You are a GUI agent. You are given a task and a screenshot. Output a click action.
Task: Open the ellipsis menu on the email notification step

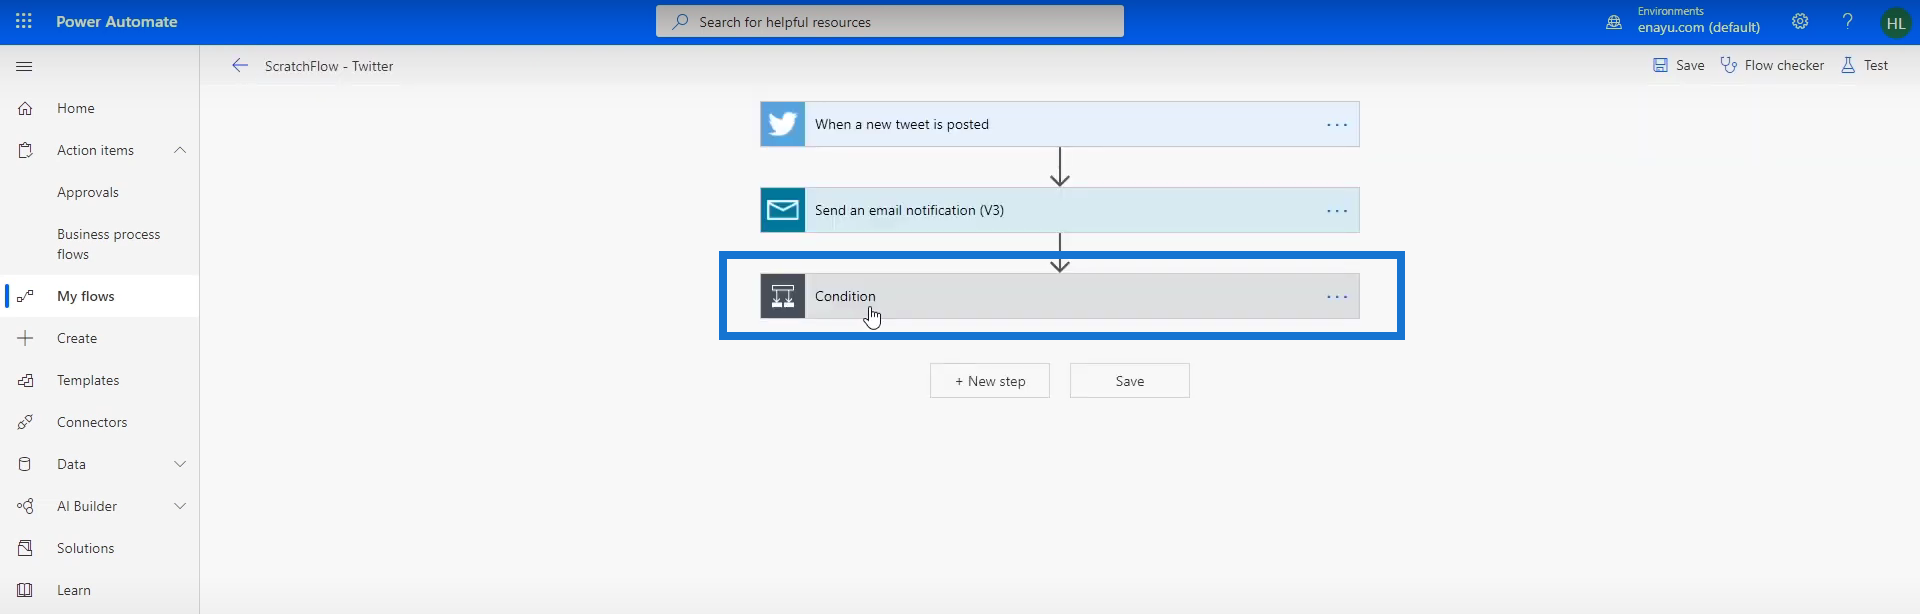coord(1337,211)
